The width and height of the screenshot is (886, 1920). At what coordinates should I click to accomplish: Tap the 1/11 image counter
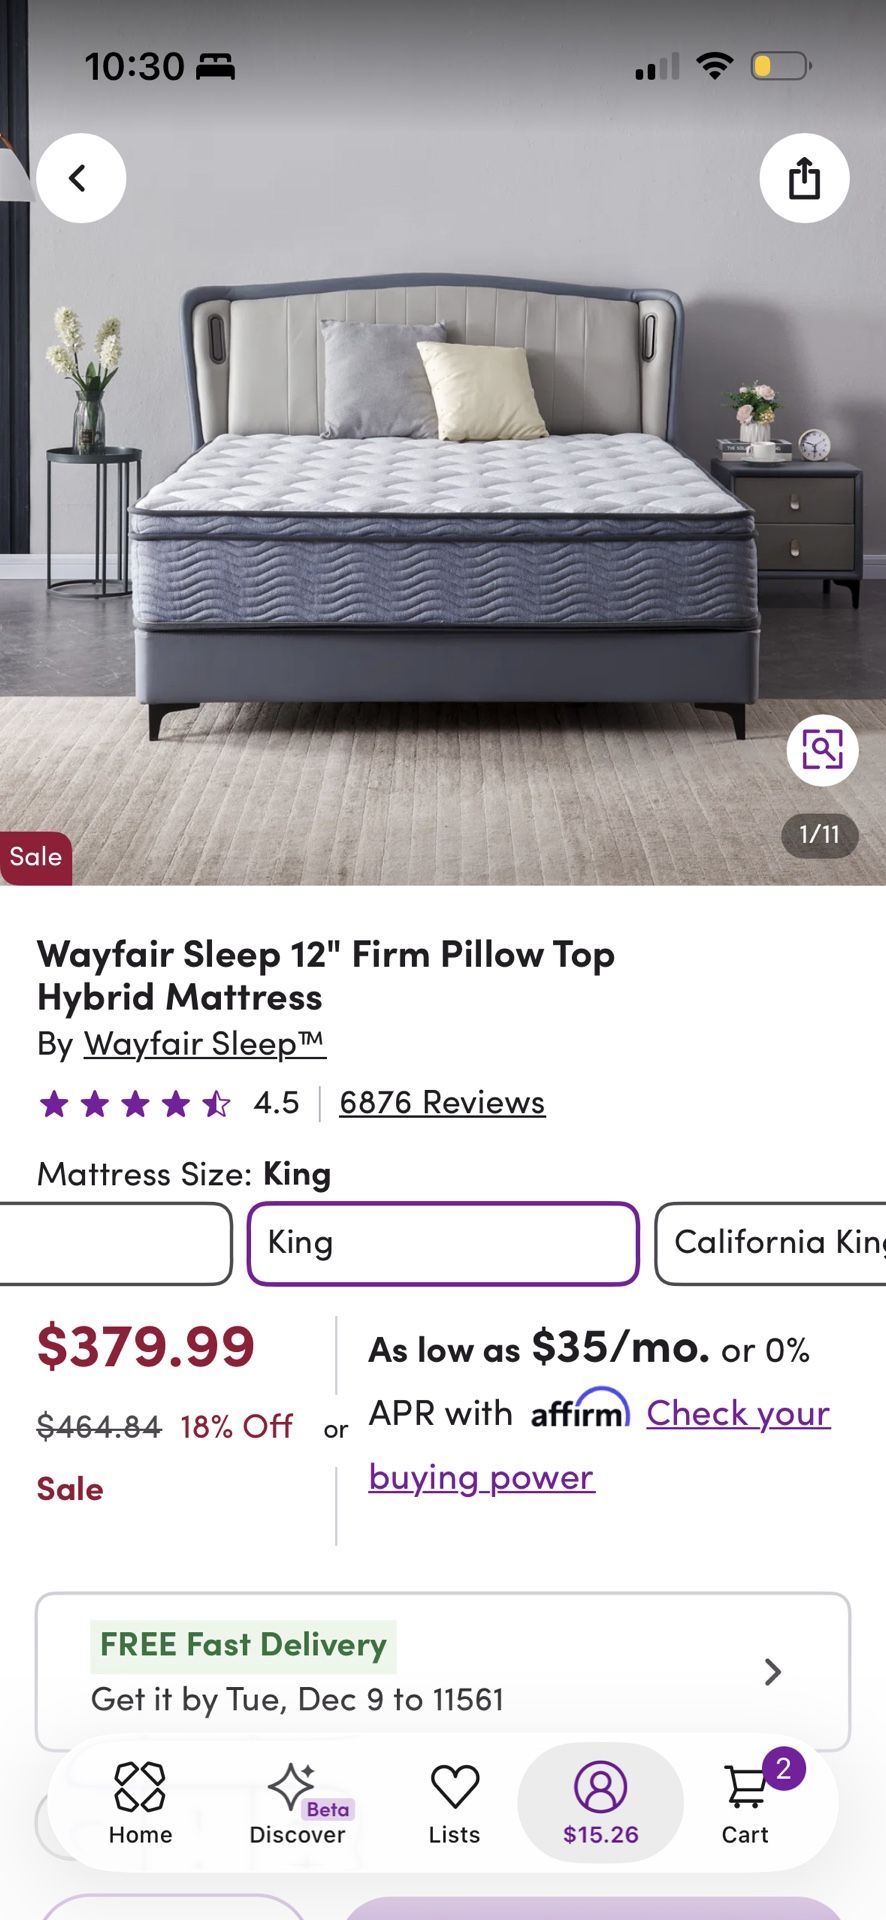(x=819, y=835)
